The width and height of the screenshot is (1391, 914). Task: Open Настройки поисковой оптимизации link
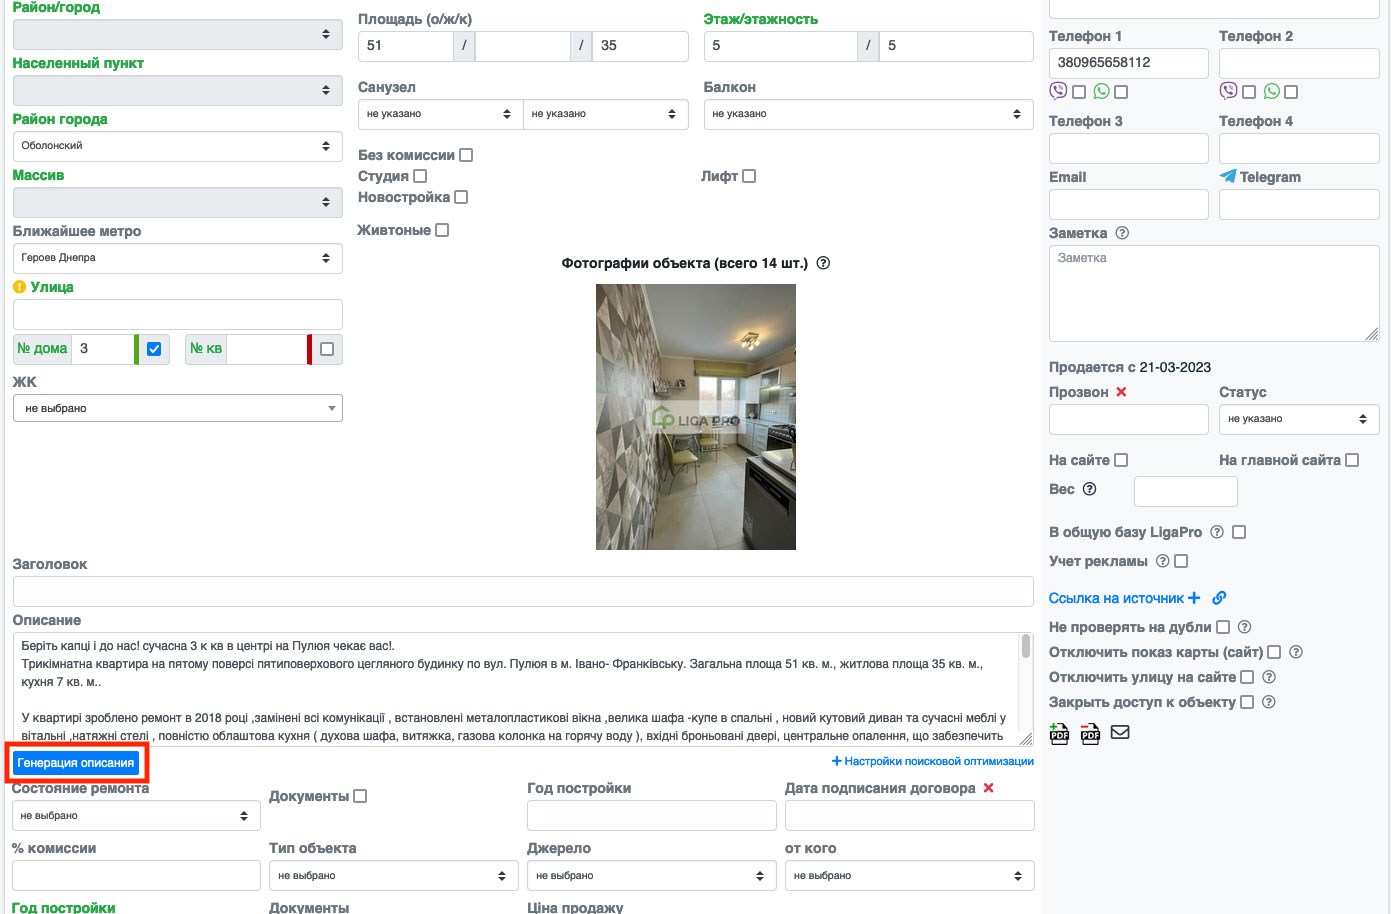pyautogui.click(x=933, y=761)
